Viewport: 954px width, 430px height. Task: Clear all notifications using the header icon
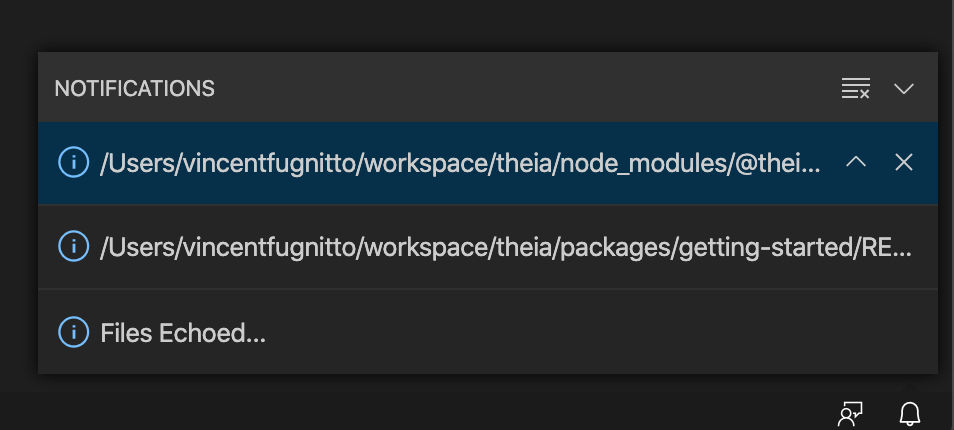point(855,88)
